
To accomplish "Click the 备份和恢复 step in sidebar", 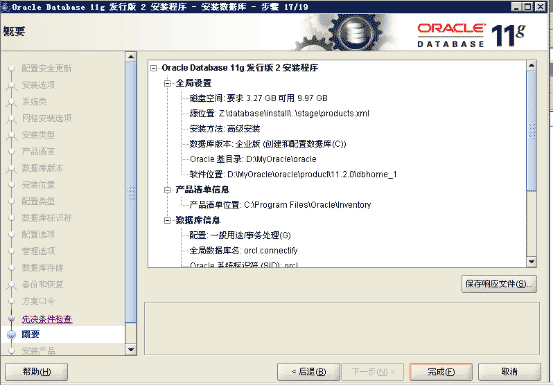I will coord(42,284).
